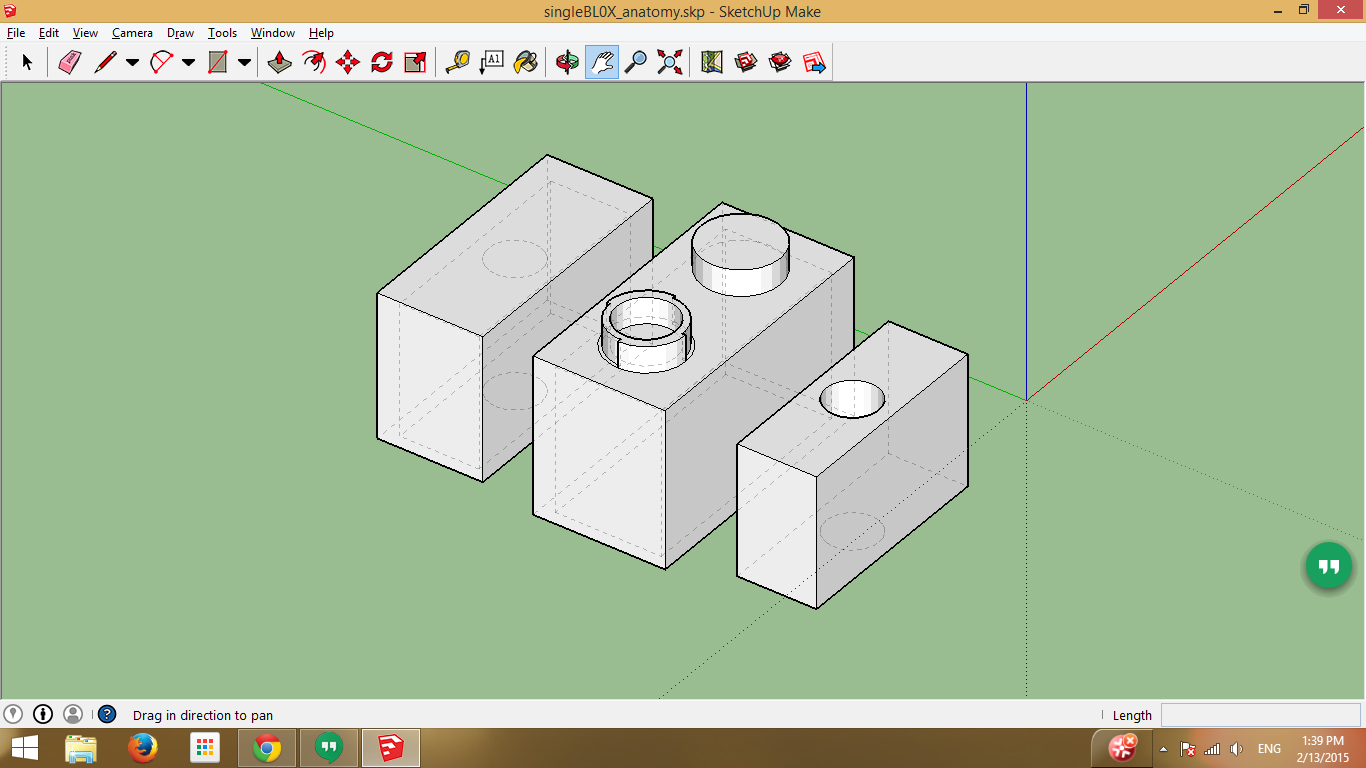Select the Rotate tool

[381, 62]
